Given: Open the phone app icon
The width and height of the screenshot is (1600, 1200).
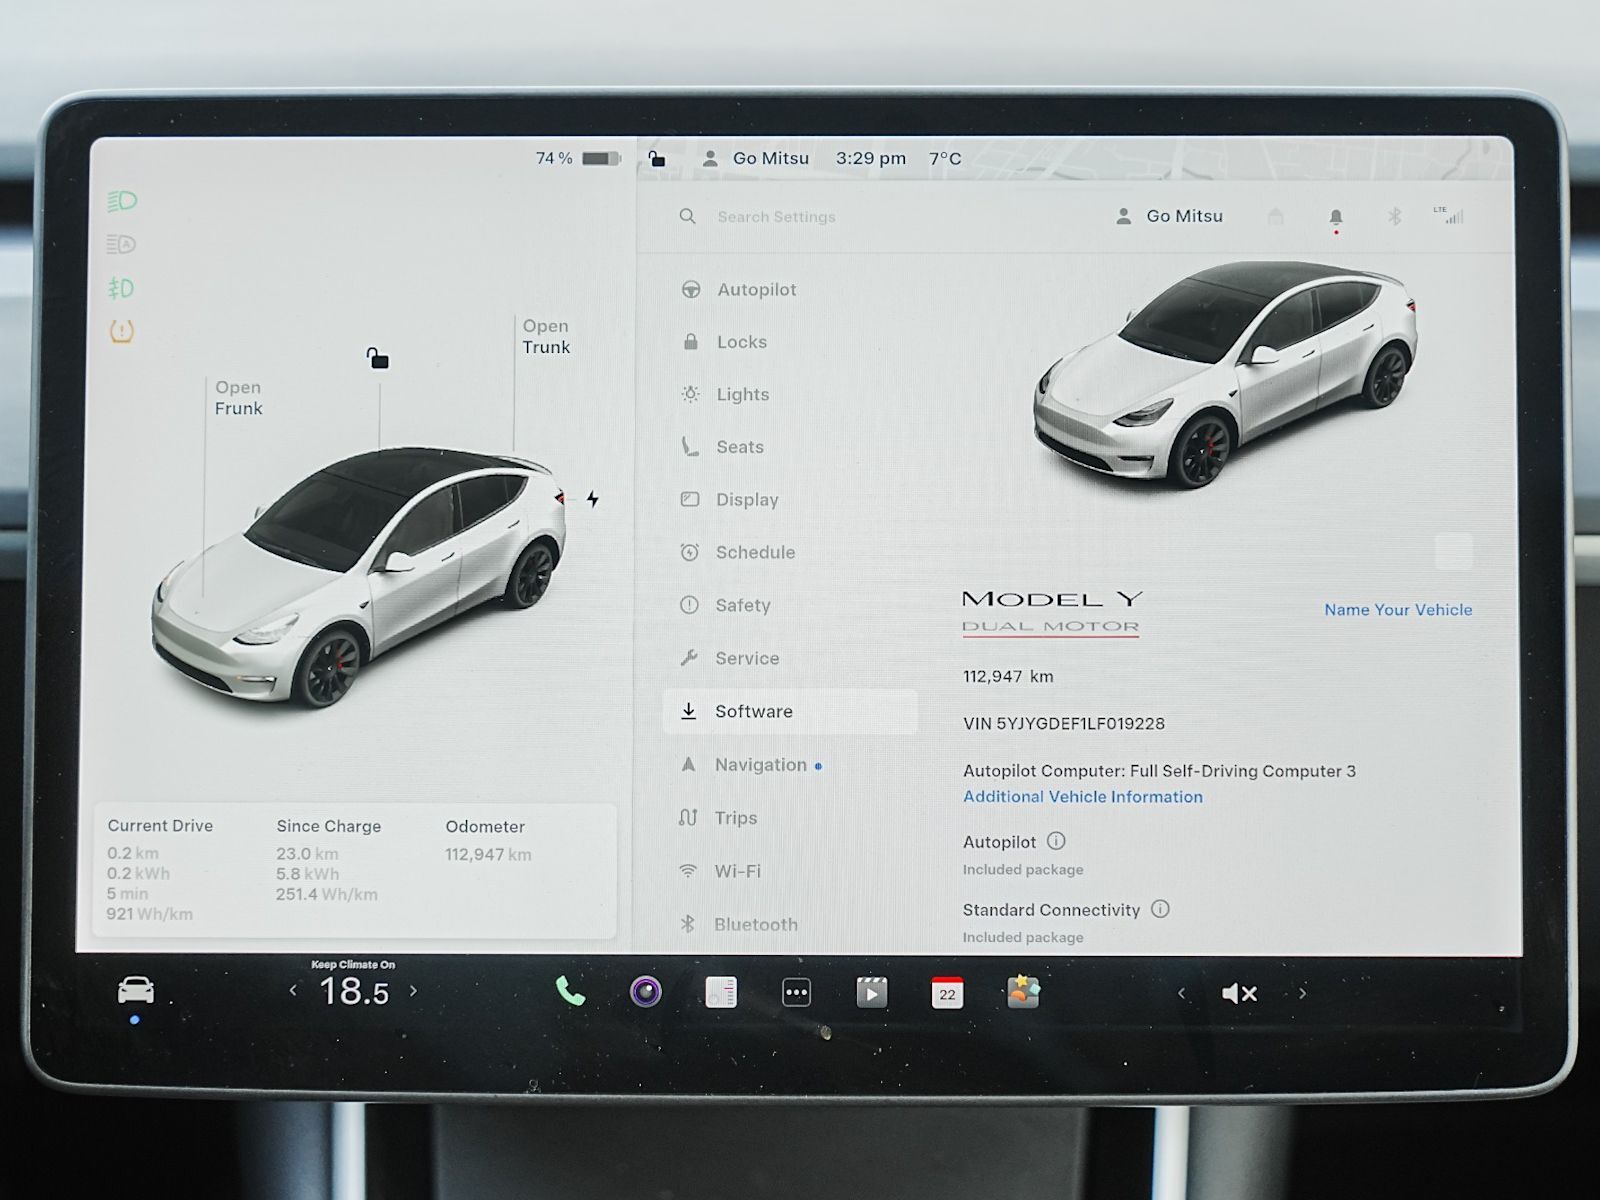Looking at the screenshot, I should coord(570,992).
